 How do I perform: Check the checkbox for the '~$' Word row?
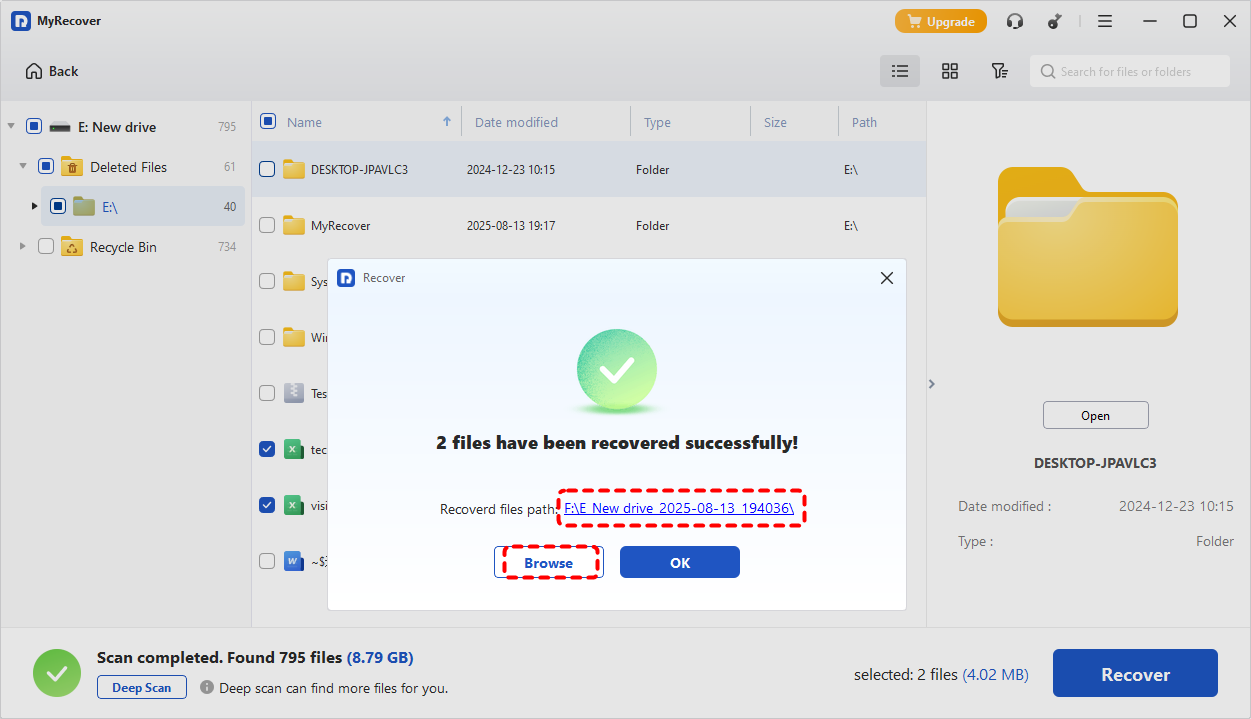pyautogui.click(x=267, y=561)
